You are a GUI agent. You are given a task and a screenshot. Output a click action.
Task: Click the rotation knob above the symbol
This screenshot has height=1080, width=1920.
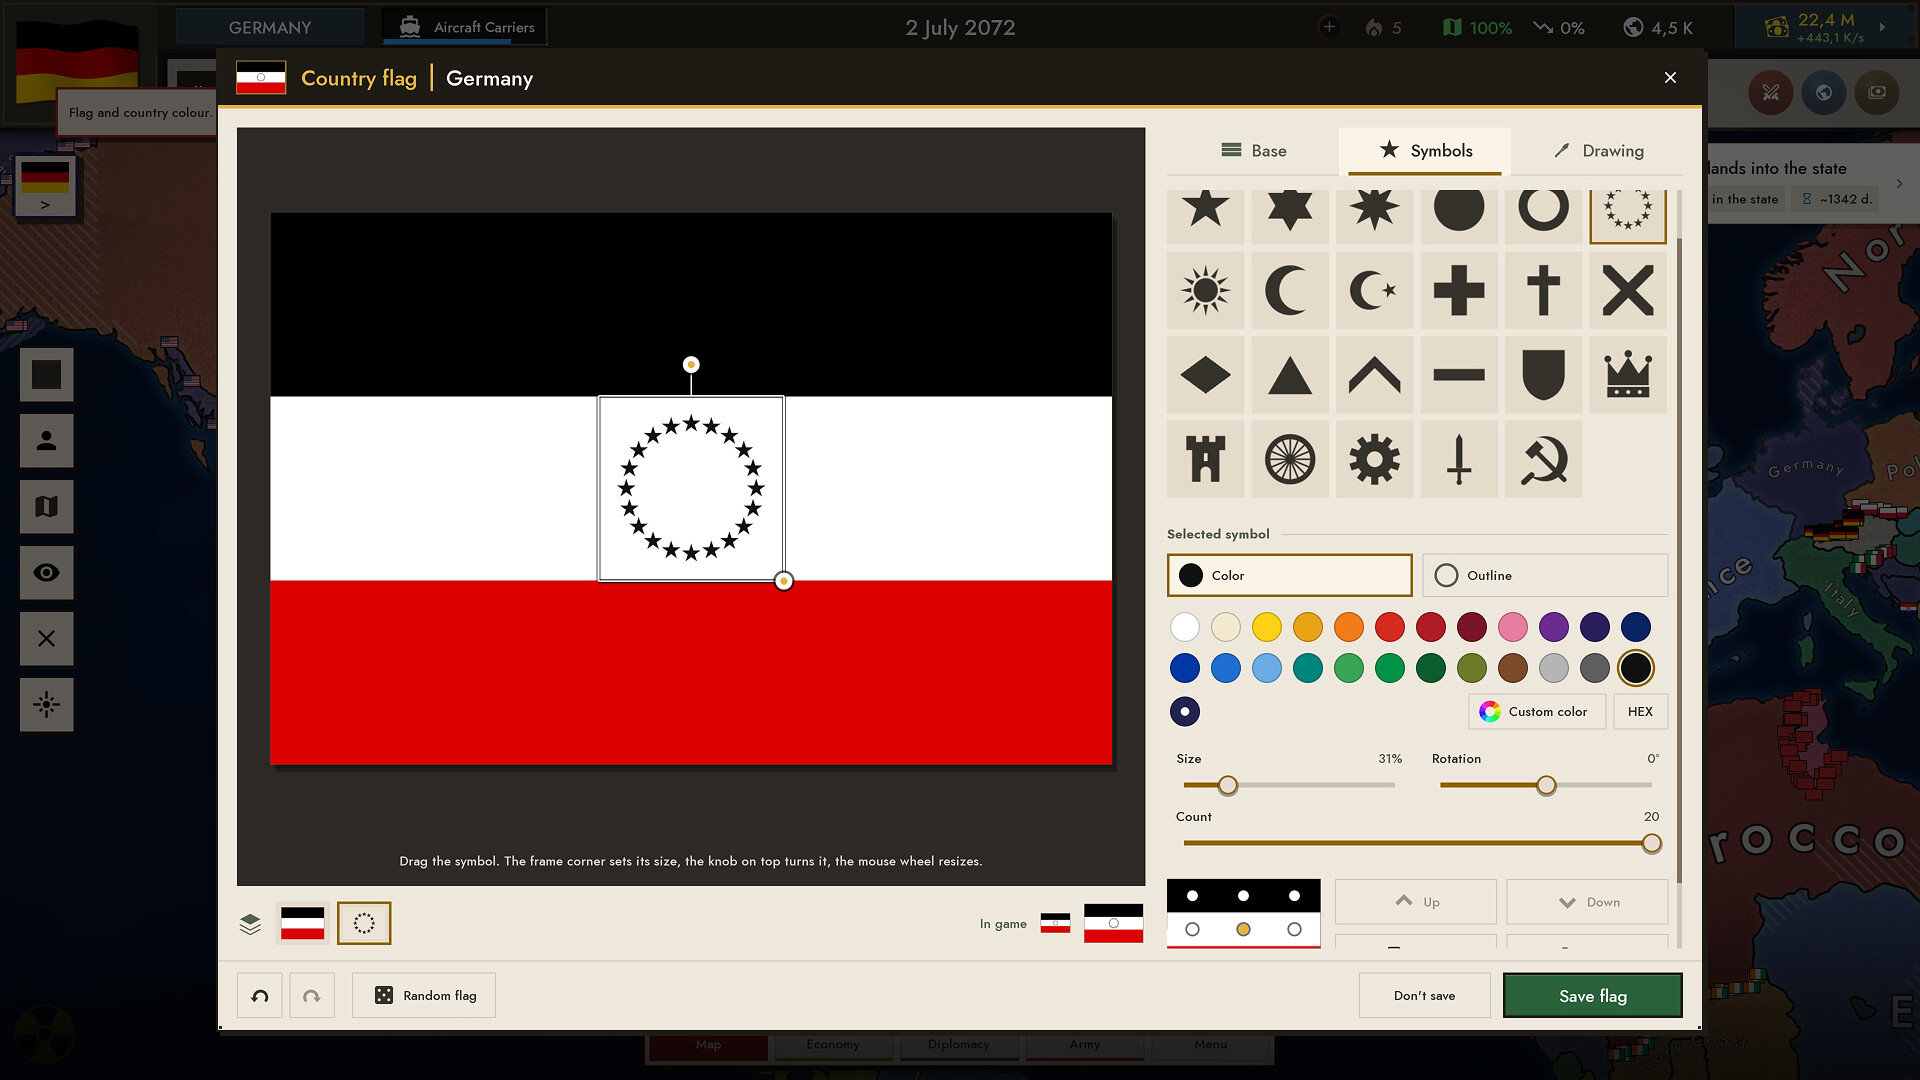click(691, 365)
